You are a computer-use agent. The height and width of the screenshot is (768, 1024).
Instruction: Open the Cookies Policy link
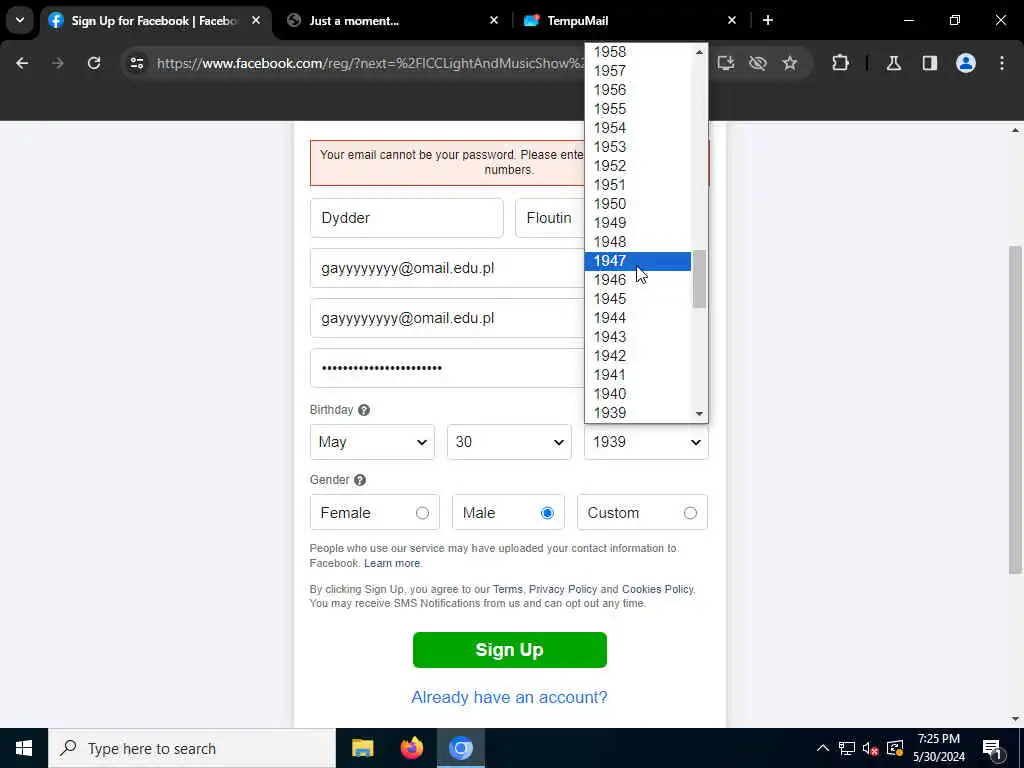point(658,590)
